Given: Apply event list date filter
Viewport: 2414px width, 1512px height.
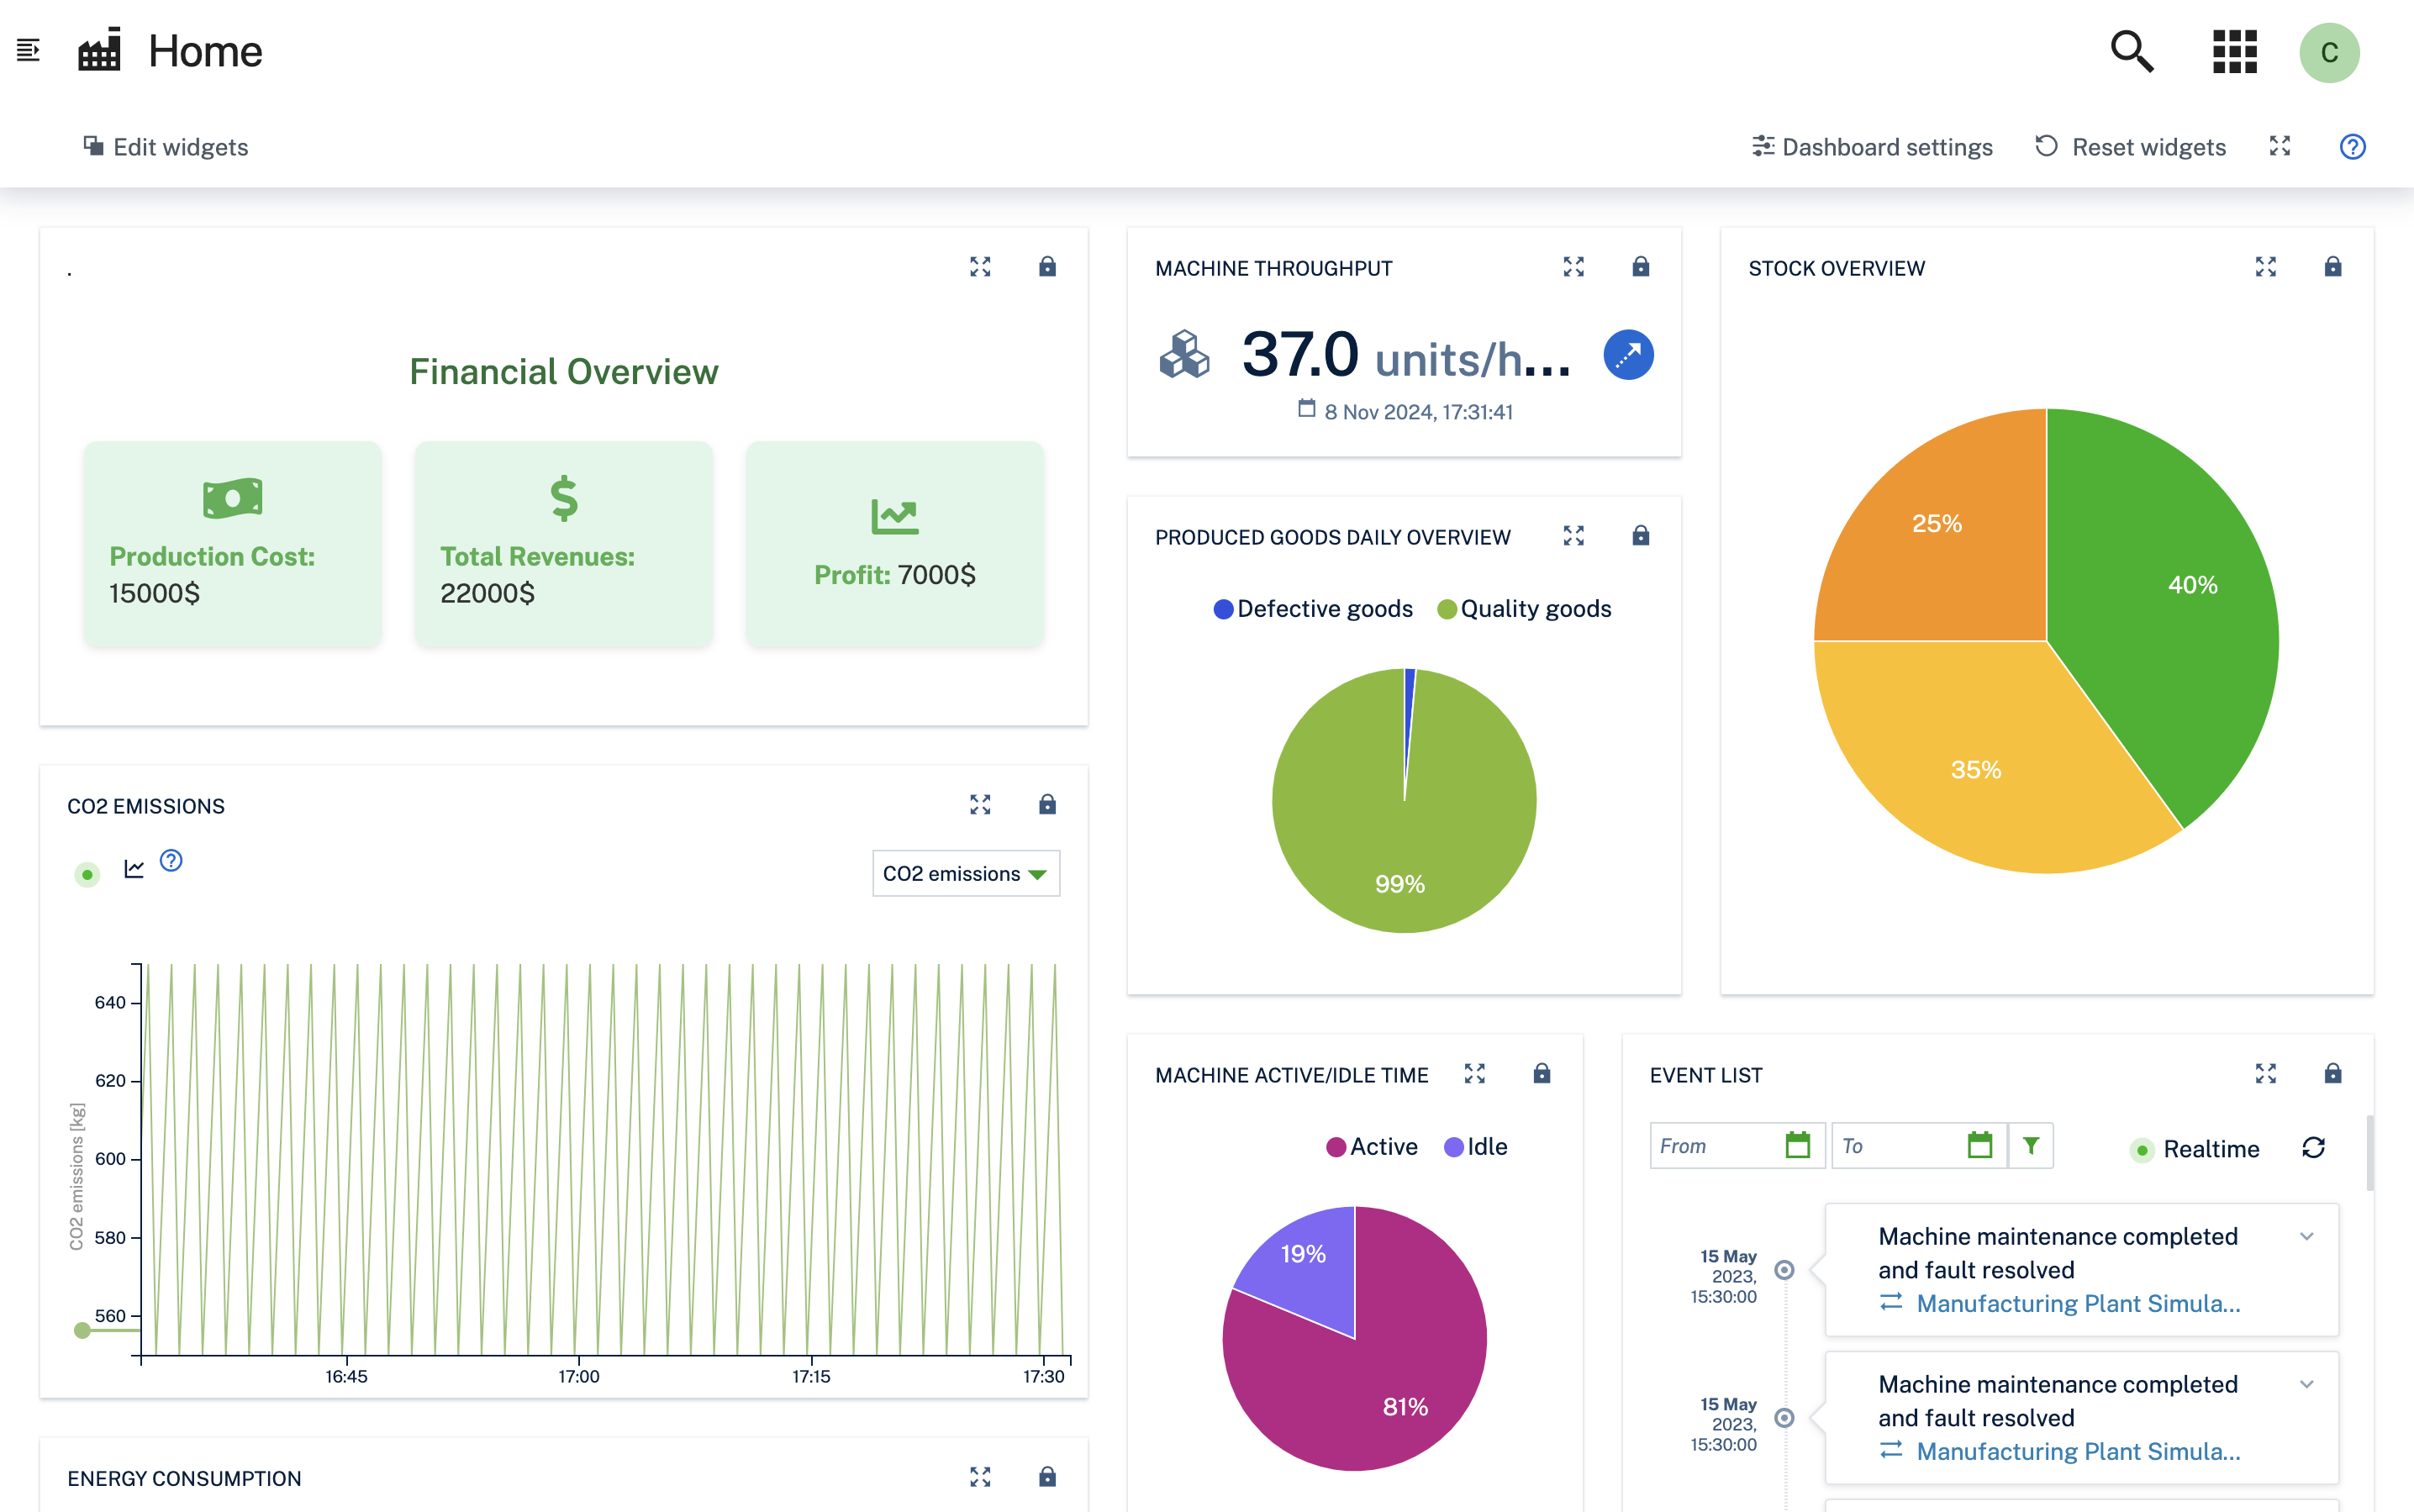Looking at the screenshot, I should [x=2031, y=1145].
